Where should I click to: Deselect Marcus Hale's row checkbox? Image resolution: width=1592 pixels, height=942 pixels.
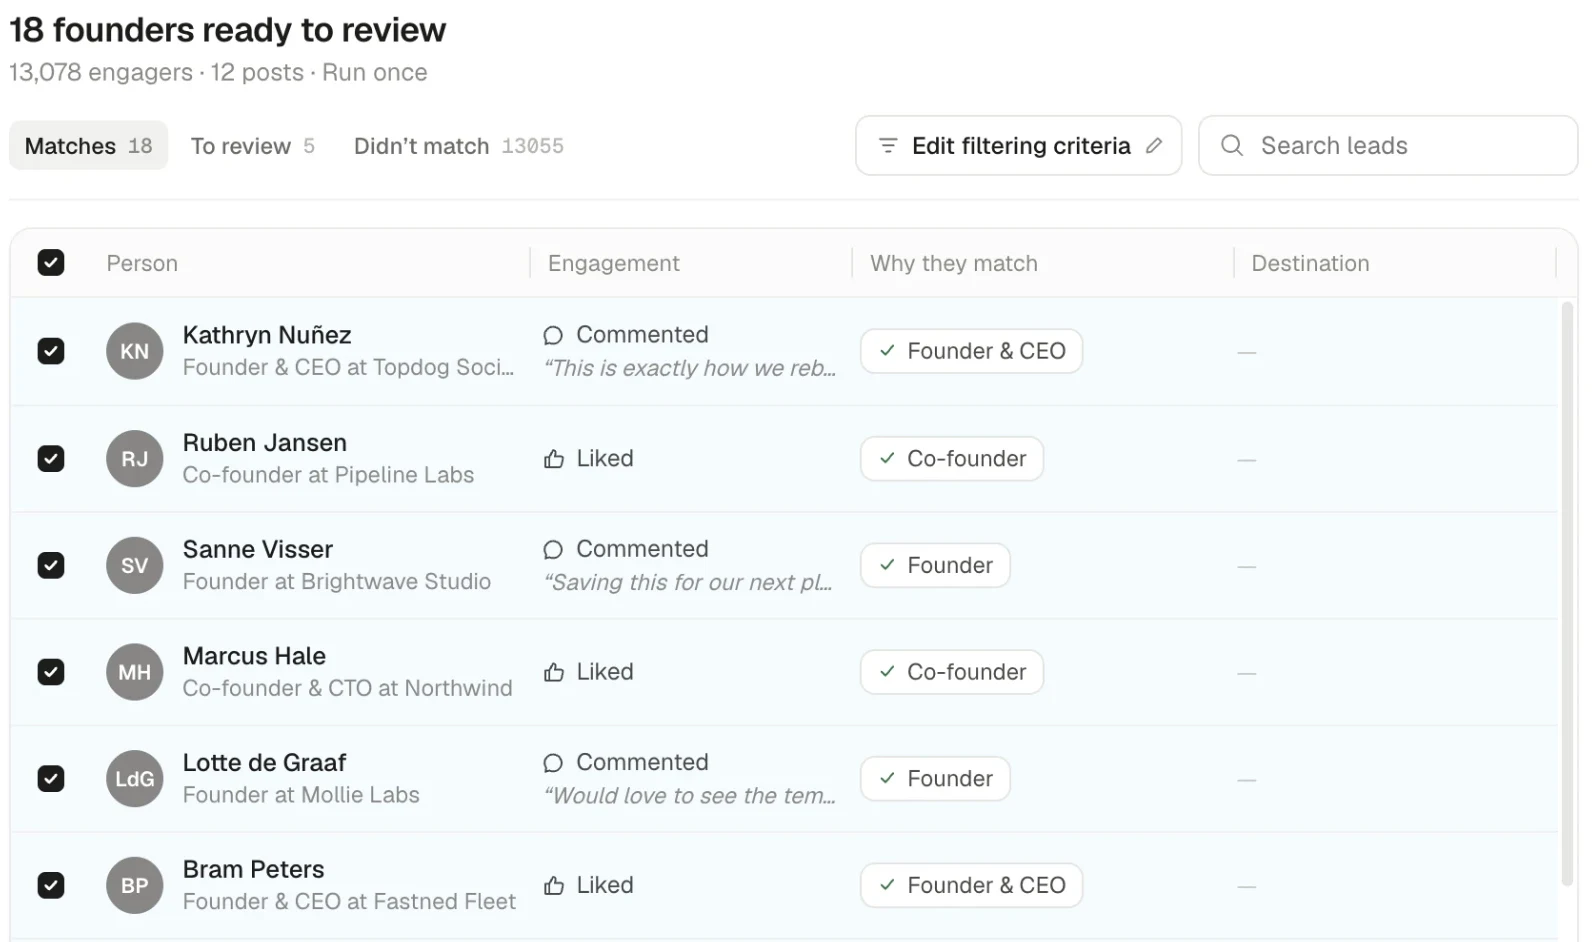click(x=51, y=672)
